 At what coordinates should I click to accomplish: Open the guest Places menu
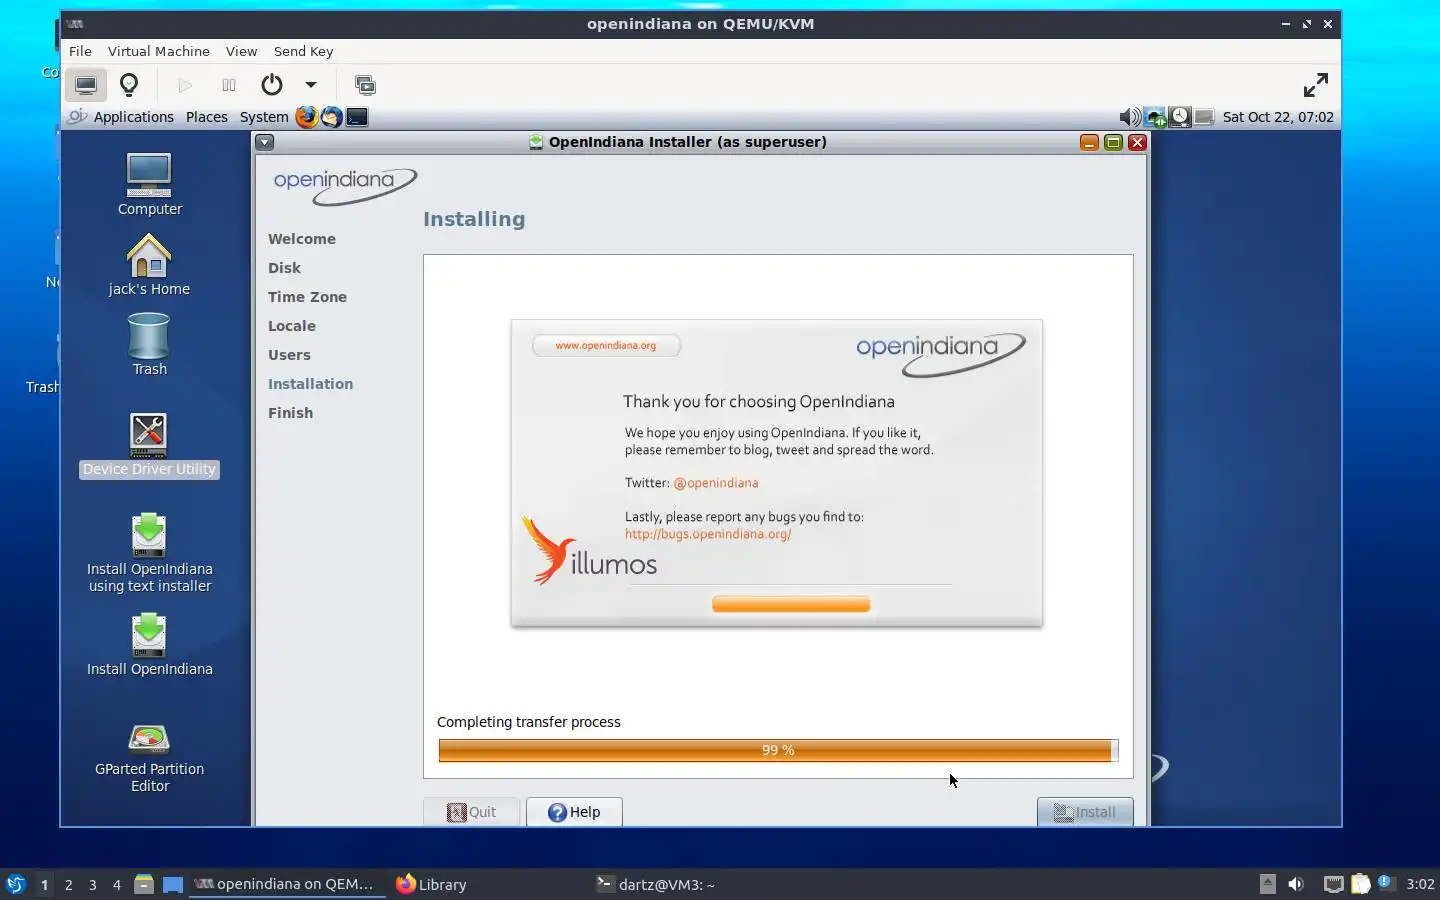[207, 117]
